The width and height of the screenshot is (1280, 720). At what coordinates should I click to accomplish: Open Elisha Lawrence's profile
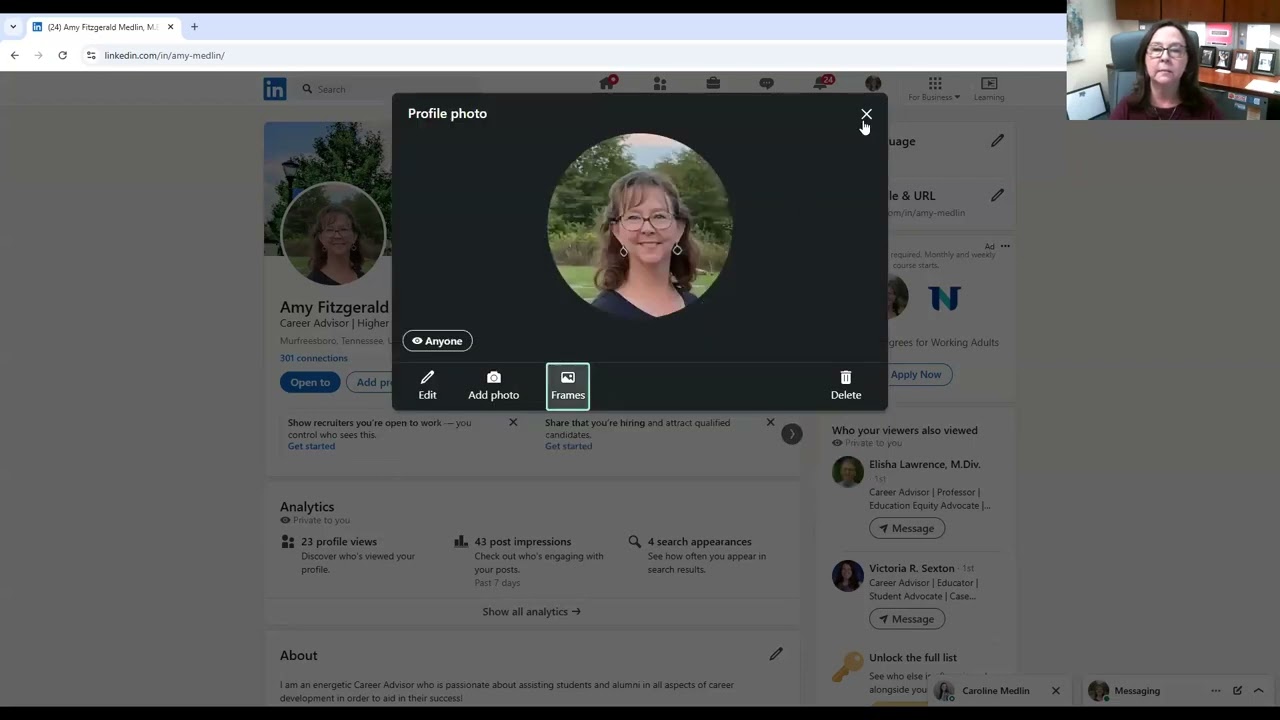(x=924, y=464)
